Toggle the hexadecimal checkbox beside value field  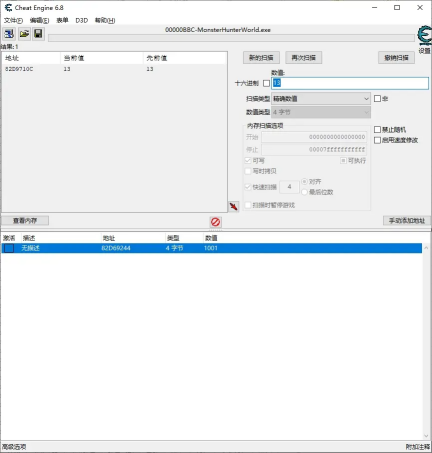(x=266, y=83)
